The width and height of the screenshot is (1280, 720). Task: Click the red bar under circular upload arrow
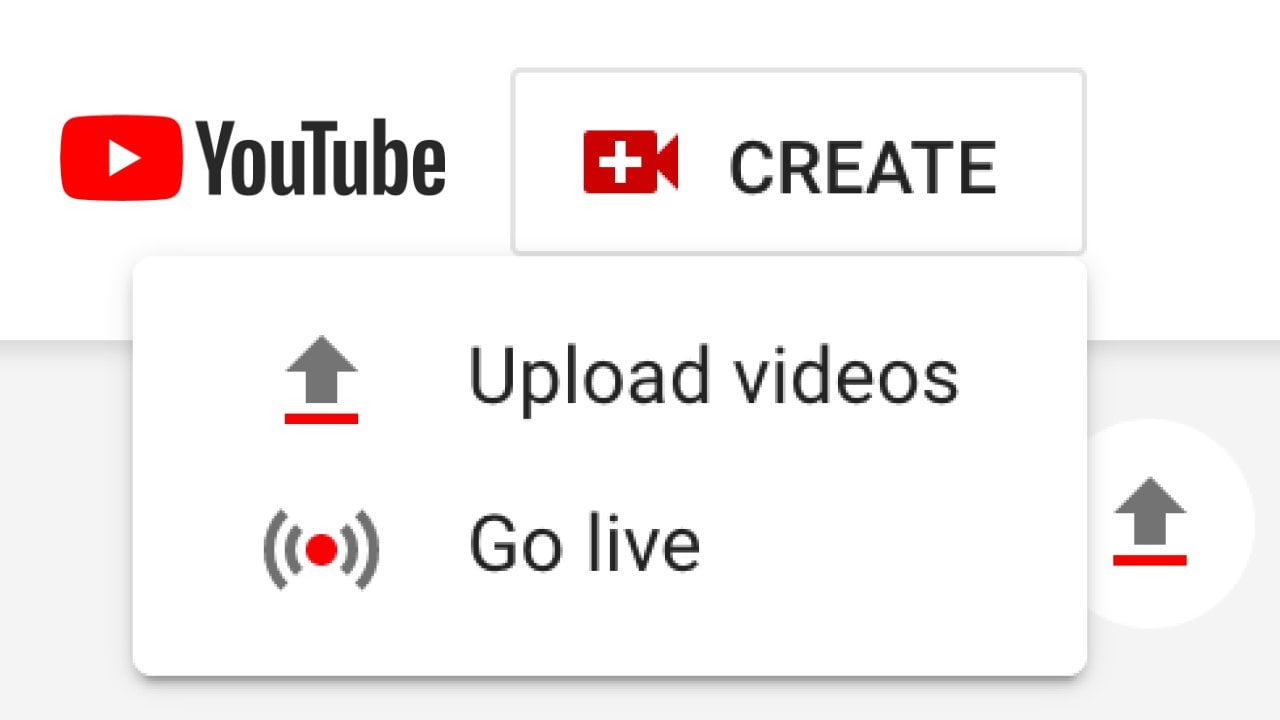point(1150,560)
